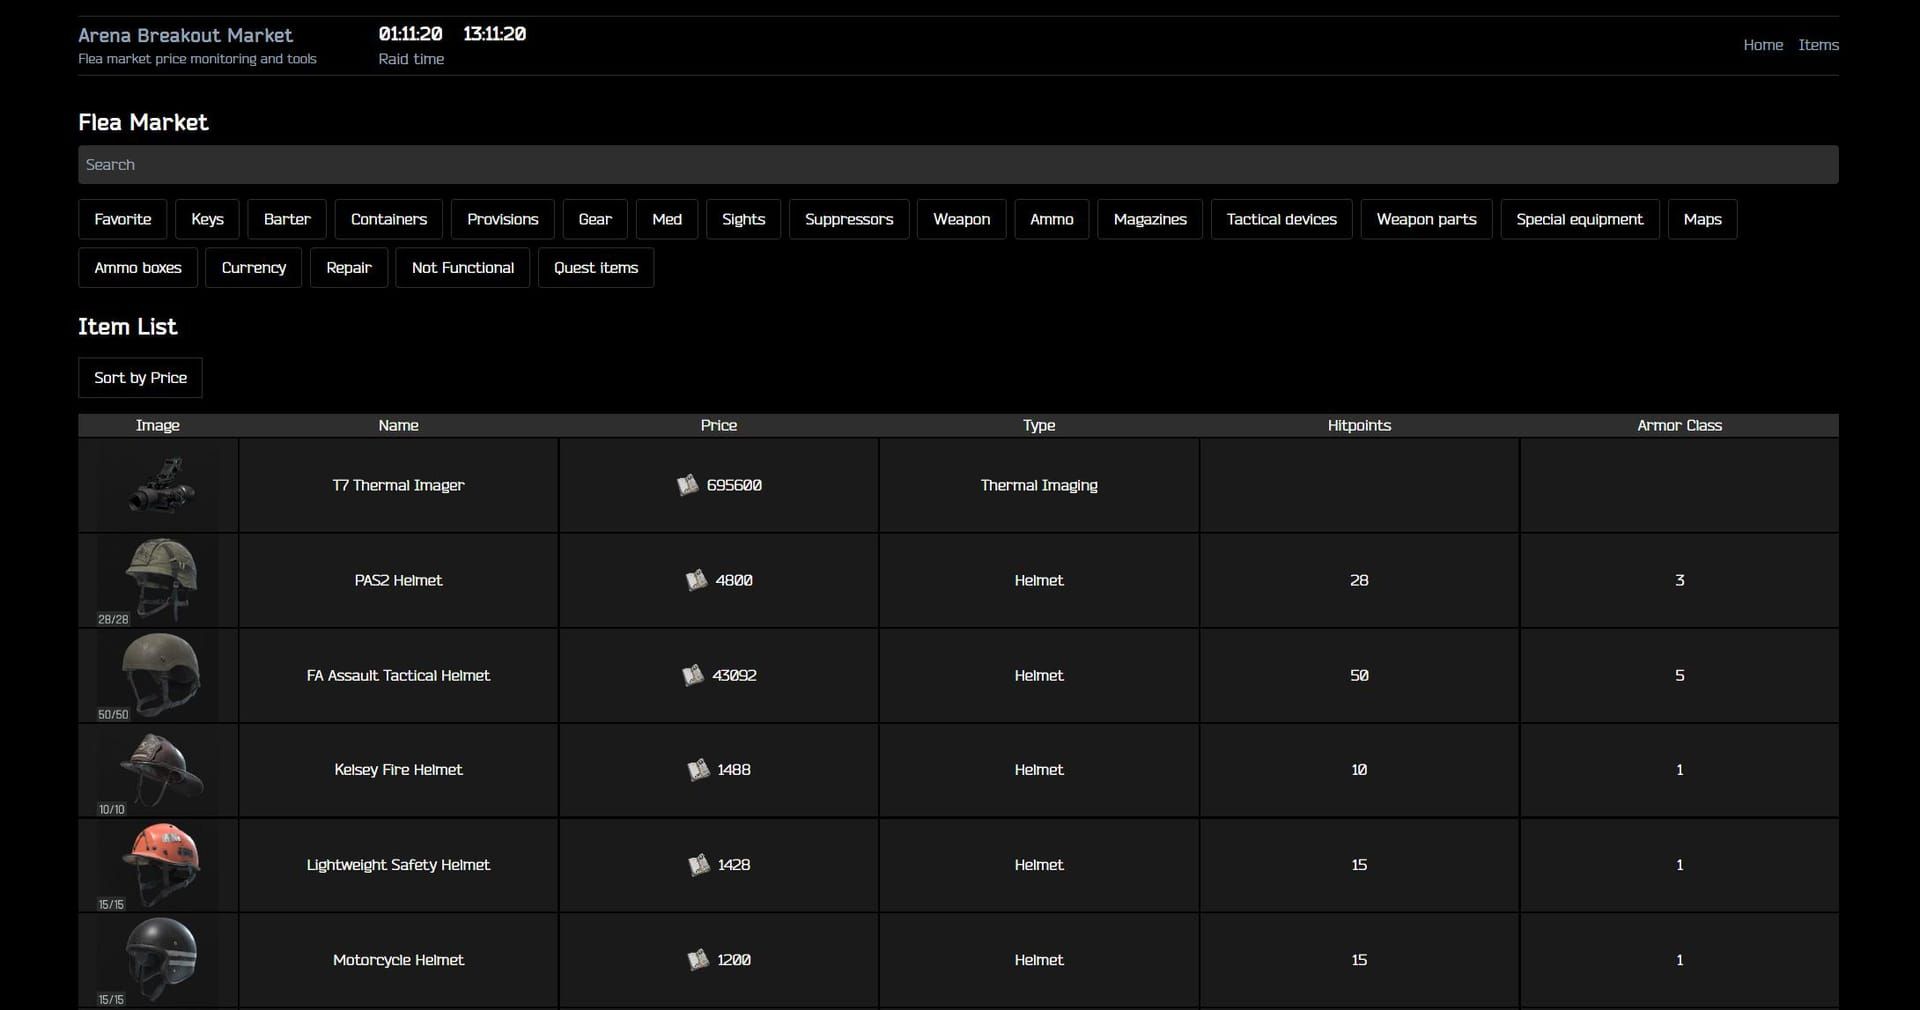The height and width of the screenshot is (1010, 1920).
Task: Select the Favorite filter category
Action: 122,219
